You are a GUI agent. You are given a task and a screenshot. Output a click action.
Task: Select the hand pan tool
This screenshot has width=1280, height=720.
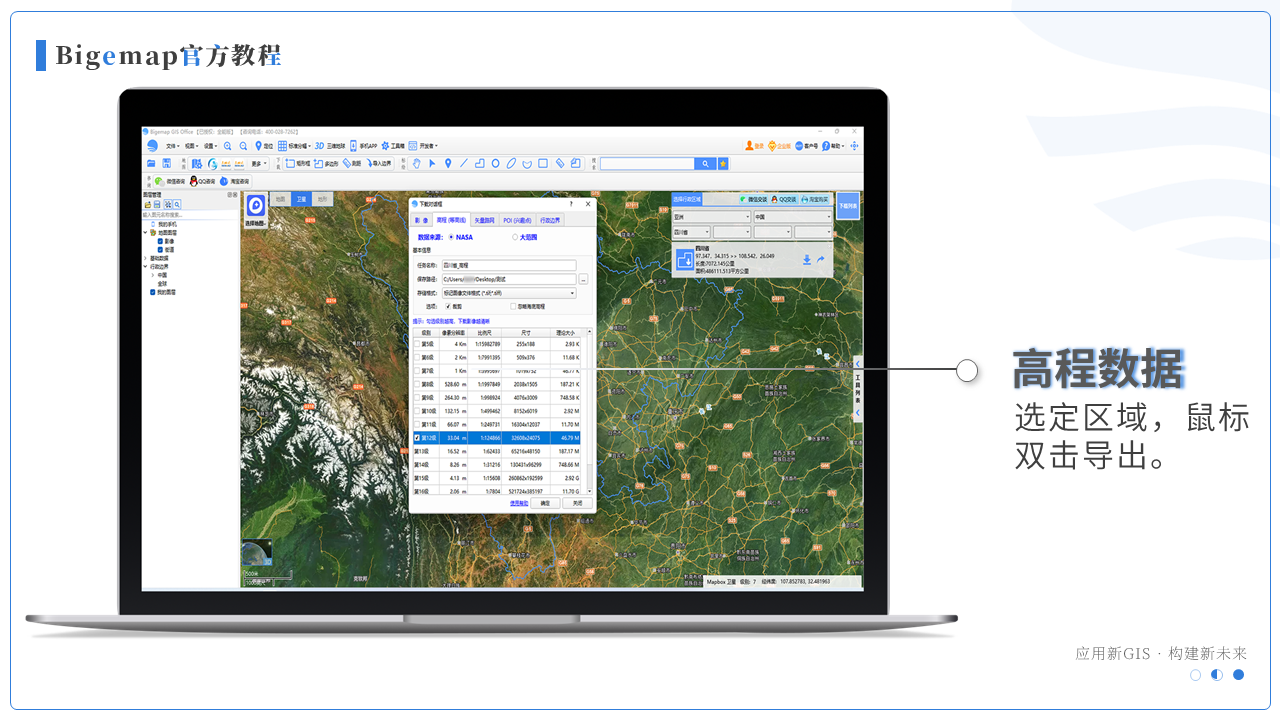tap(416, 163)
